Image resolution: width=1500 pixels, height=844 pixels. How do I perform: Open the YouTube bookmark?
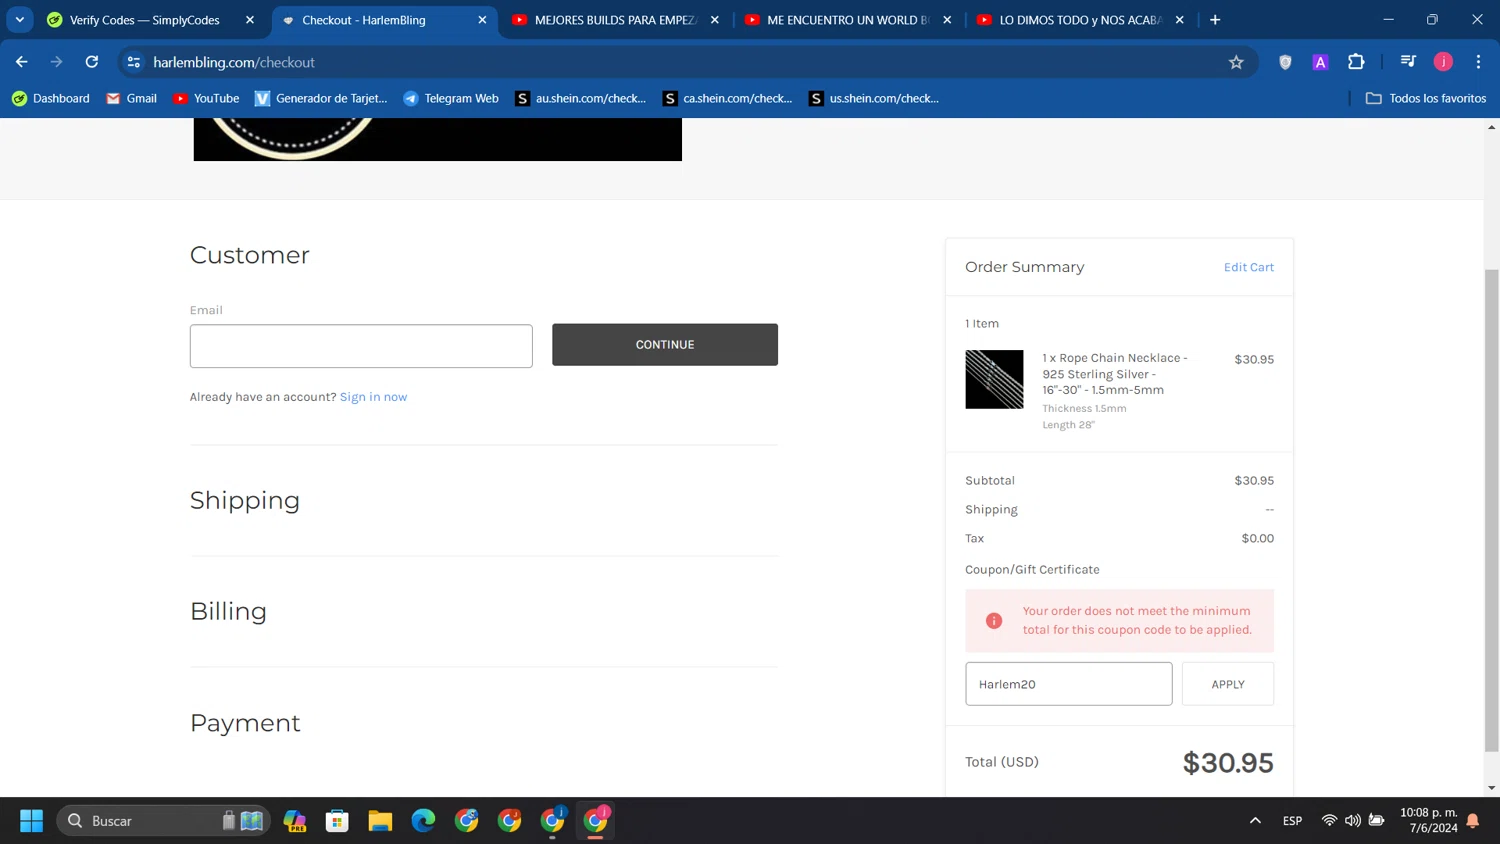[206, 98]
